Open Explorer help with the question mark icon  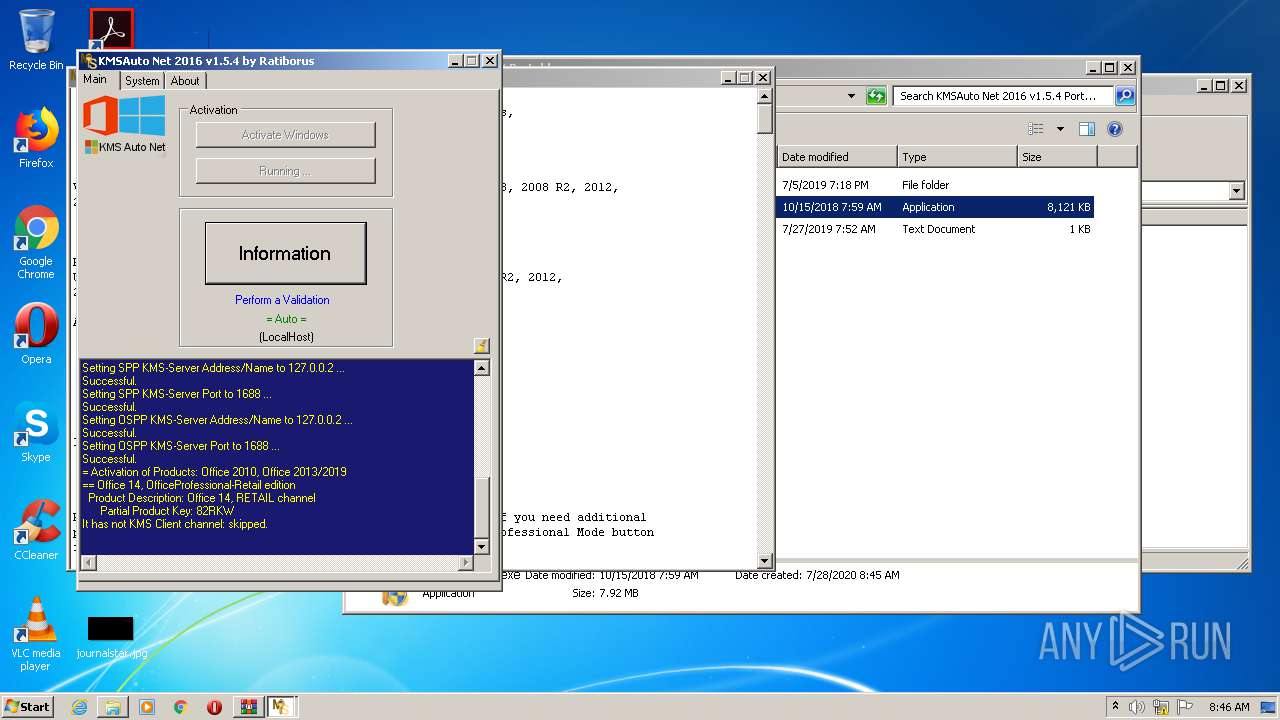click(1115, 129)
